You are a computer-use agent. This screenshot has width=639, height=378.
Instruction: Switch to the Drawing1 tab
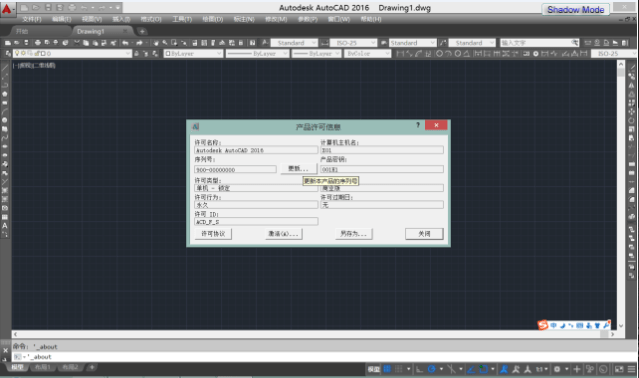[102, 31]
